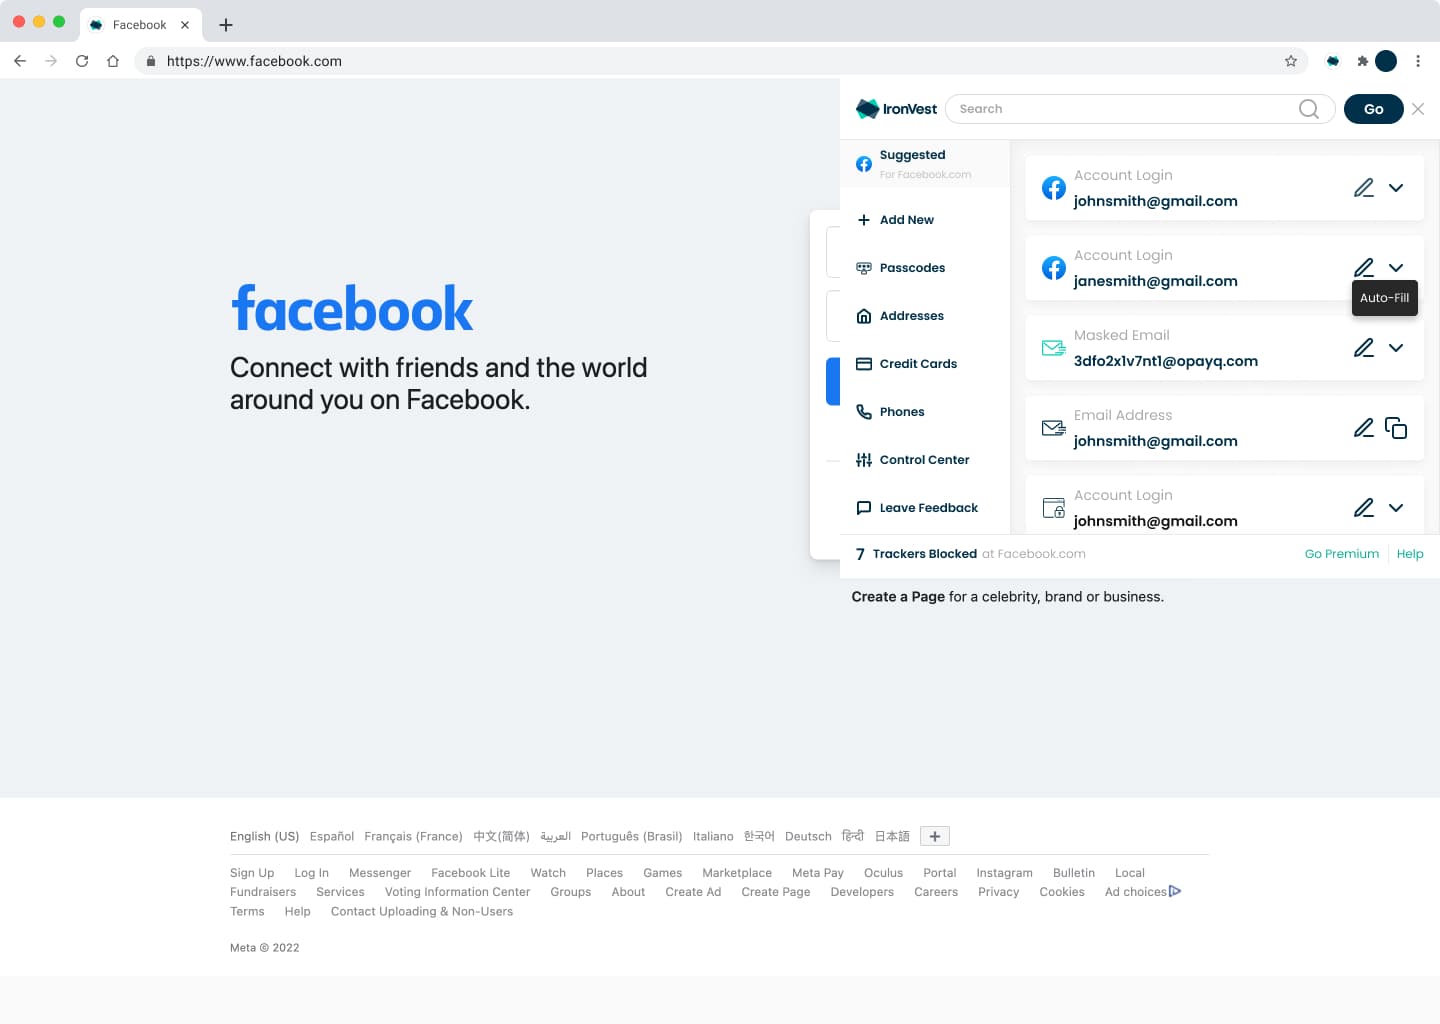Open the Privacy footer link
The image size is (1440, 1024).
coord(999,892)
